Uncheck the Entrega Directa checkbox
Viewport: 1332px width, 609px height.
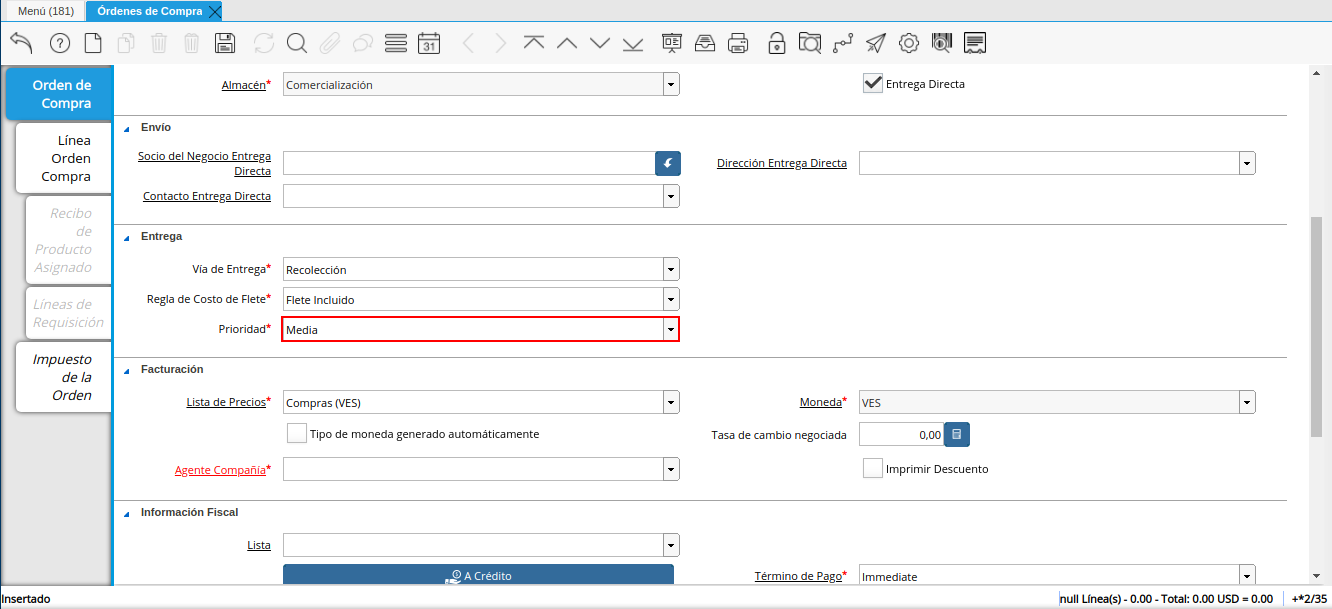872,84
